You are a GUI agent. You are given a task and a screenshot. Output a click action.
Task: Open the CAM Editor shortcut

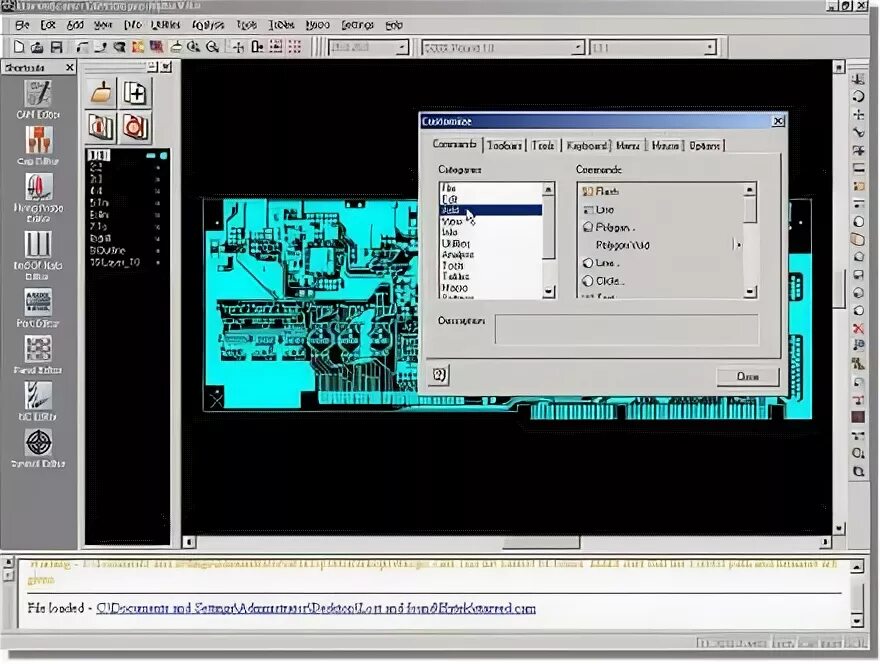(x=38, y=99)
